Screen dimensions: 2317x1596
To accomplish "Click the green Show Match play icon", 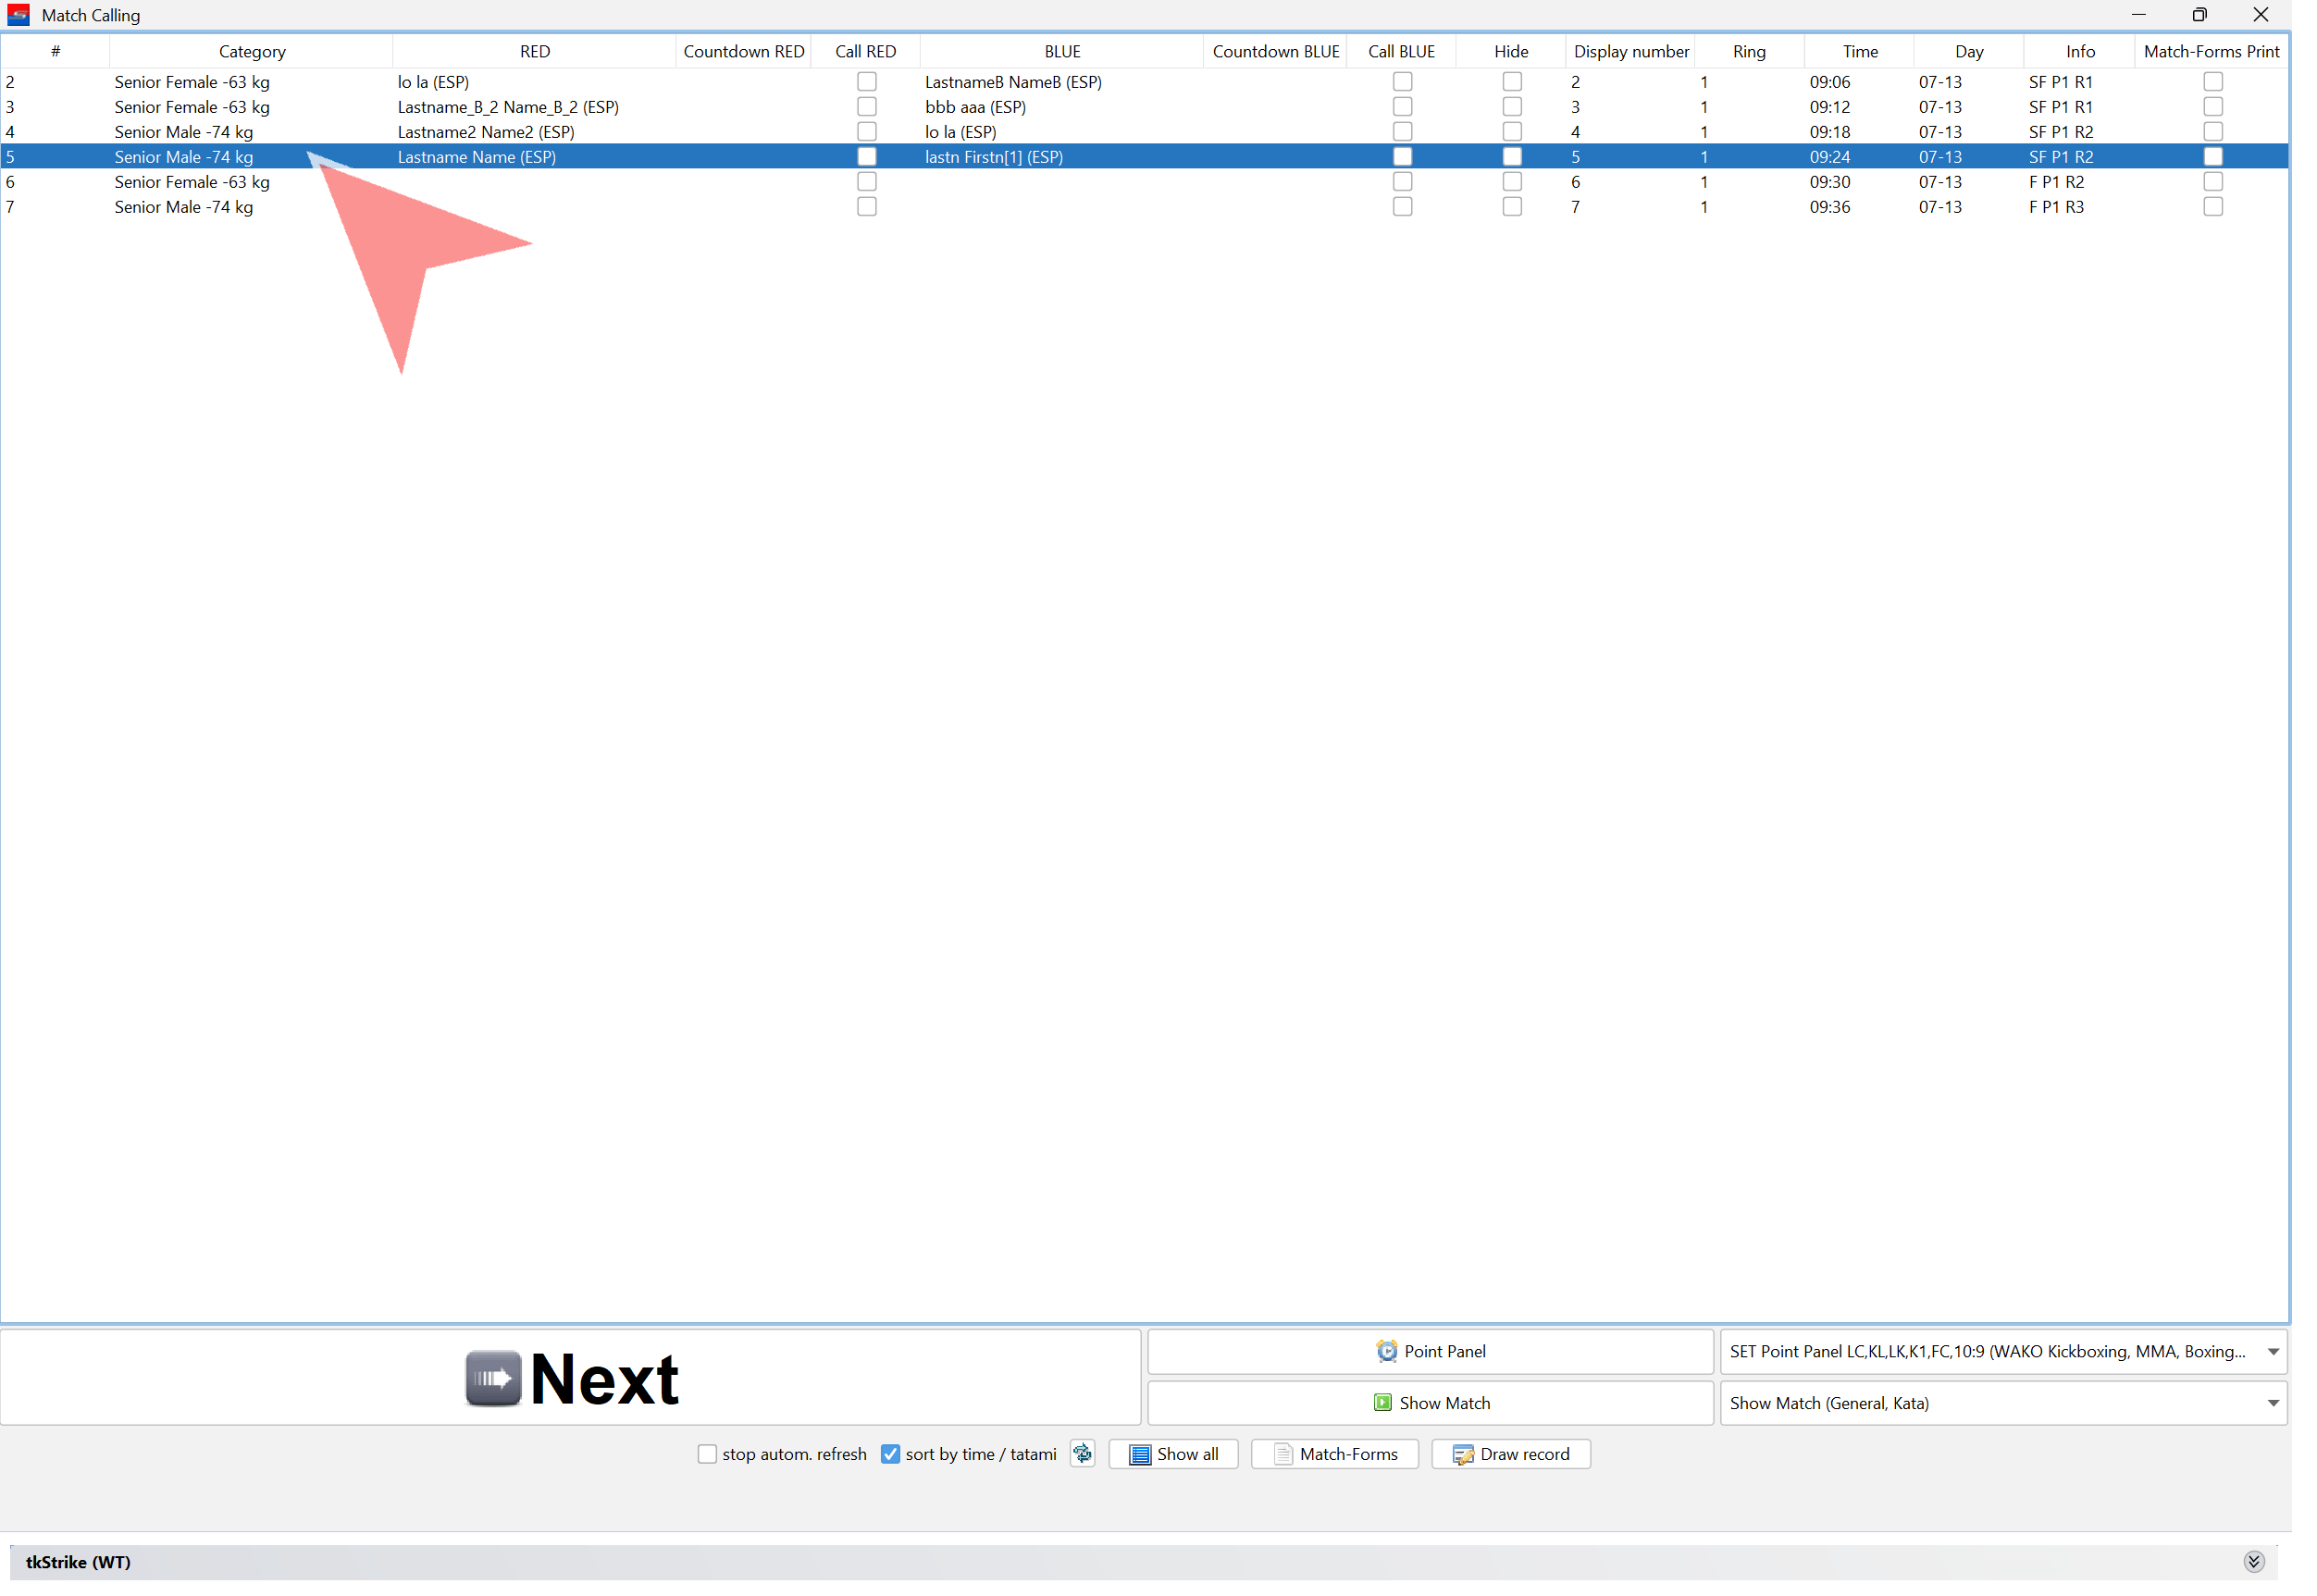I will pyautogui.click(x=1382, y=1402).
